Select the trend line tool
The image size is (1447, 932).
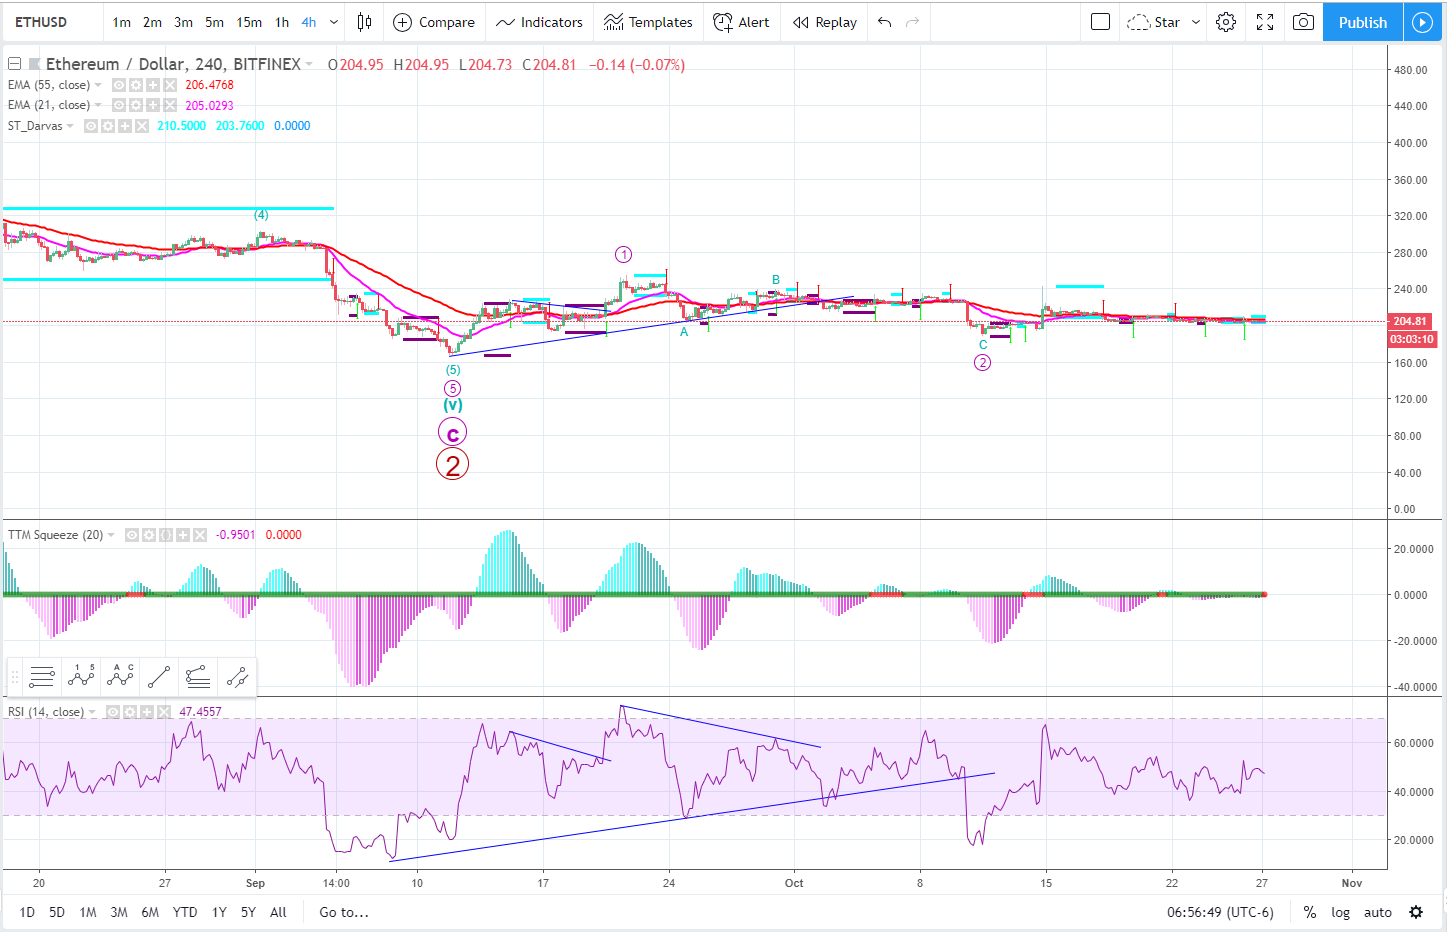tap(159, 677)
